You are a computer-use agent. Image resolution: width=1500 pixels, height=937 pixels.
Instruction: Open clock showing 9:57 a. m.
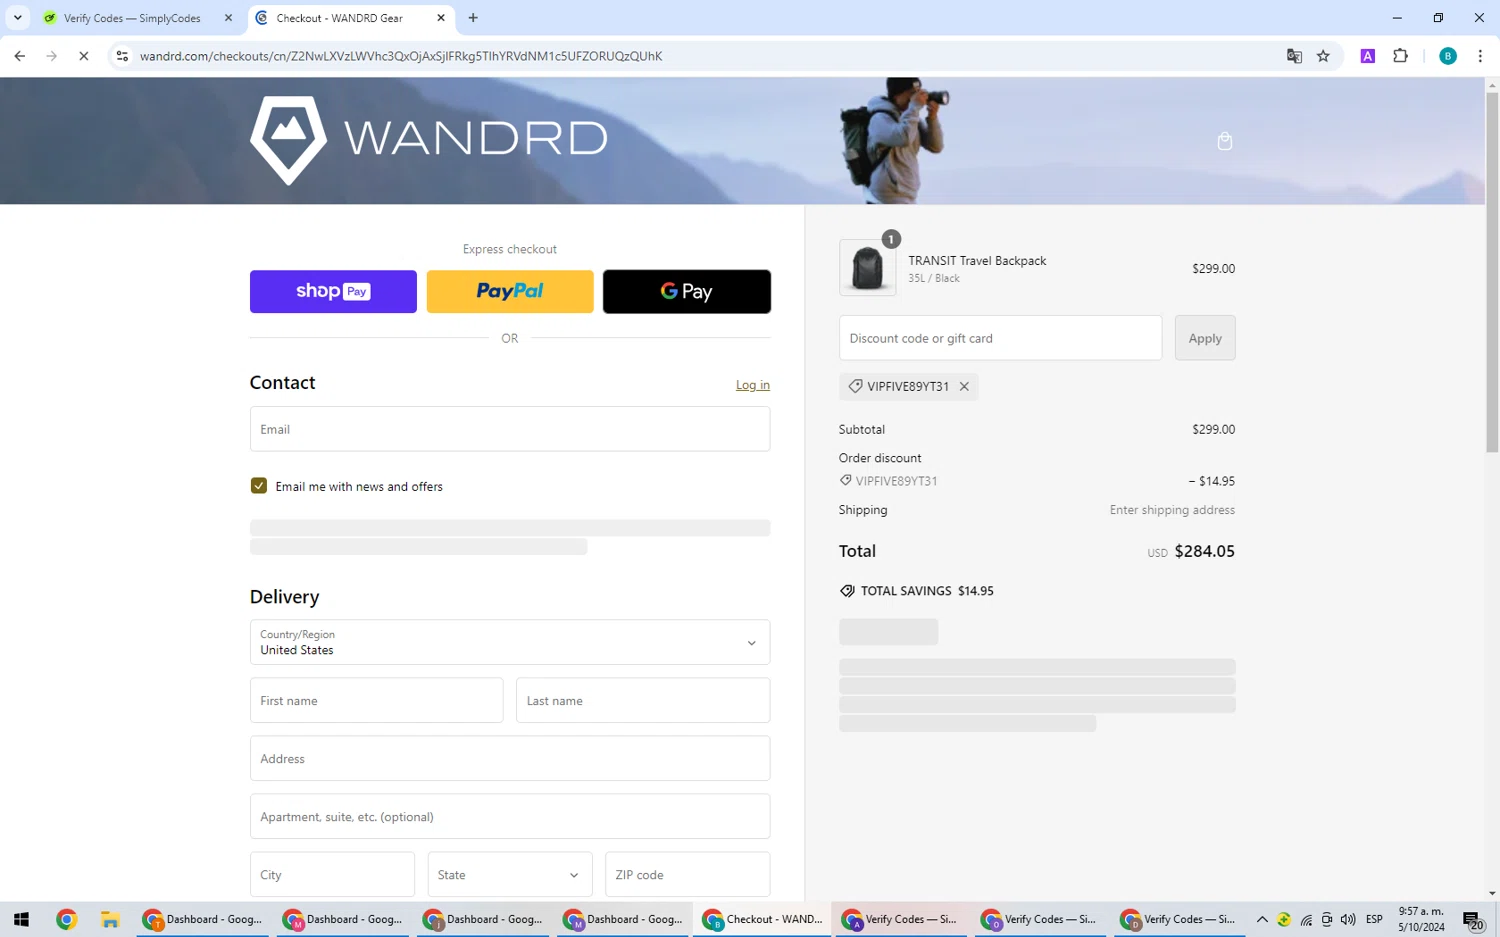(1421, 919)
